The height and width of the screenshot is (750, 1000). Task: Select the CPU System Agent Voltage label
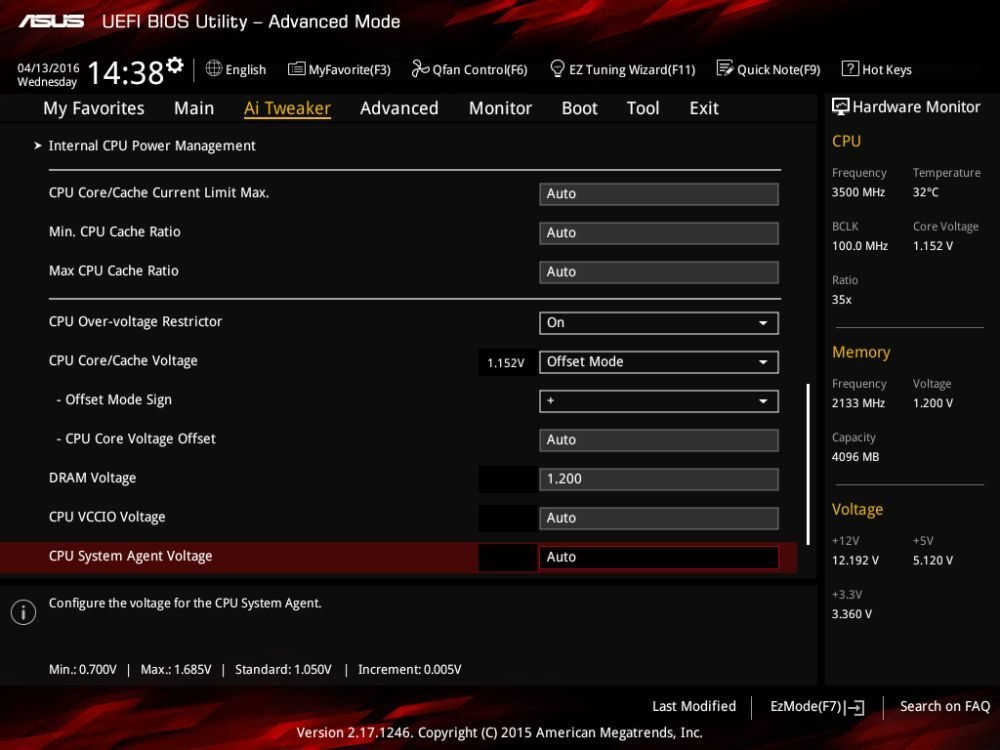(x=130, y=556)
